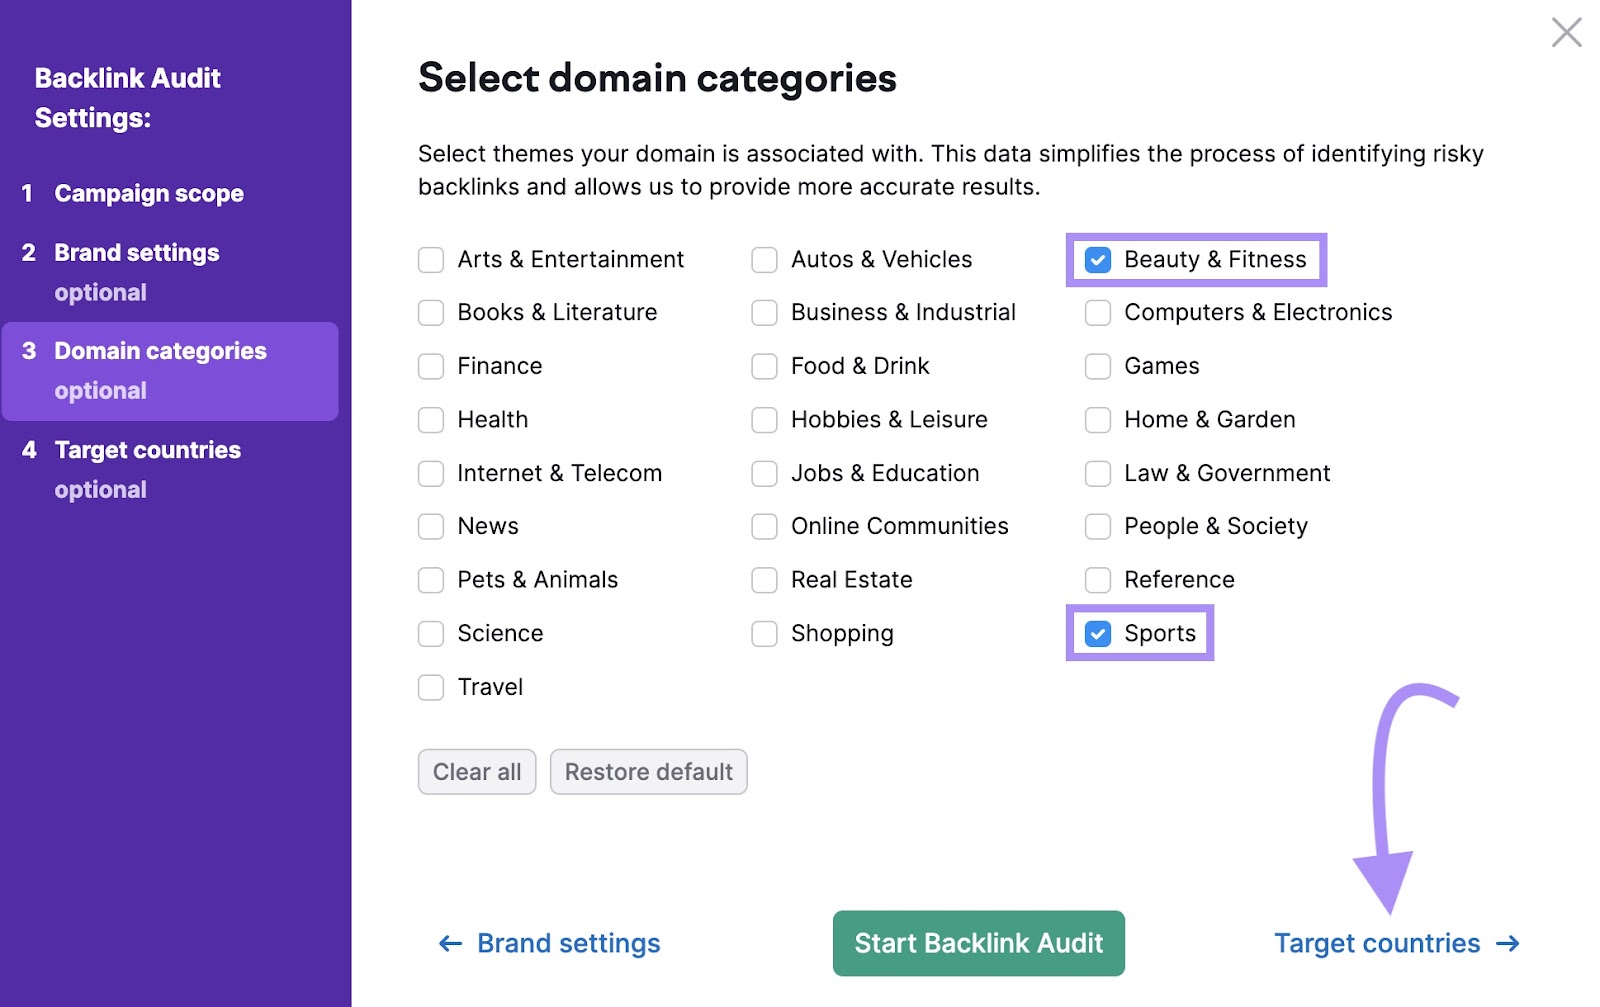Click the back arrow beside Brand settings
Screen dimensions: 1600x1007
(449, 943)
